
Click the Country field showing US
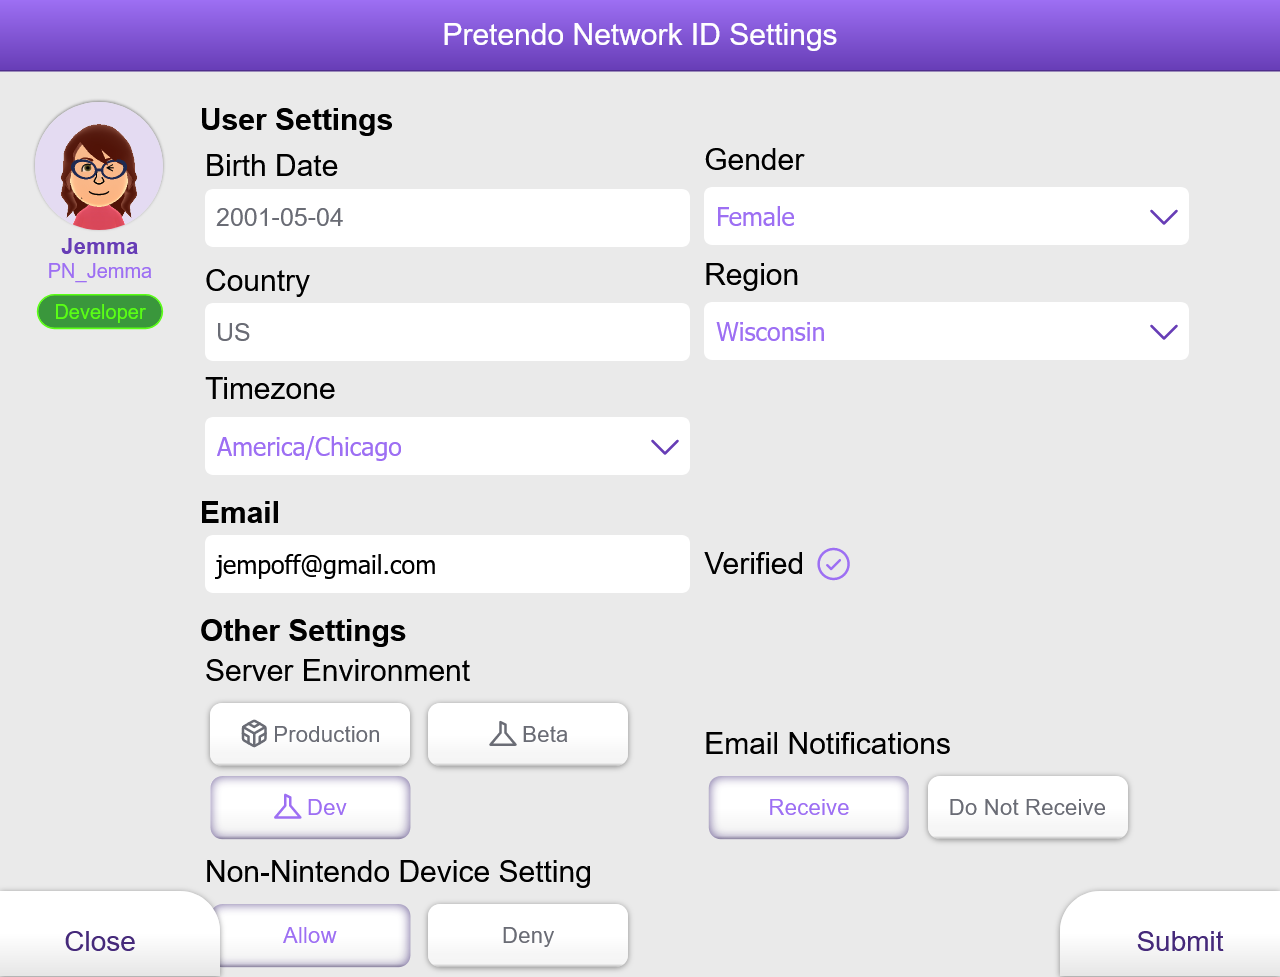pyautogui.click(x=446, y=332)
